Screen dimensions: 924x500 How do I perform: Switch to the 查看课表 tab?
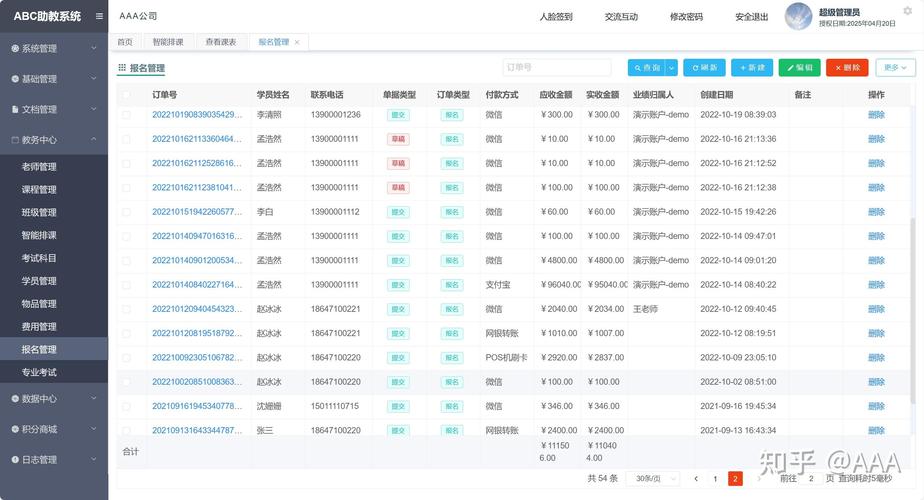tap(221, 42)
